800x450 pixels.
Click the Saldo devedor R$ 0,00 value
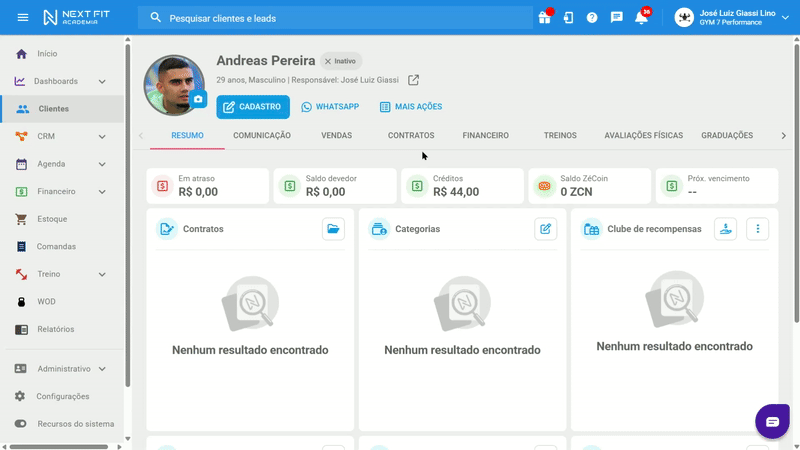click(326, 192)
